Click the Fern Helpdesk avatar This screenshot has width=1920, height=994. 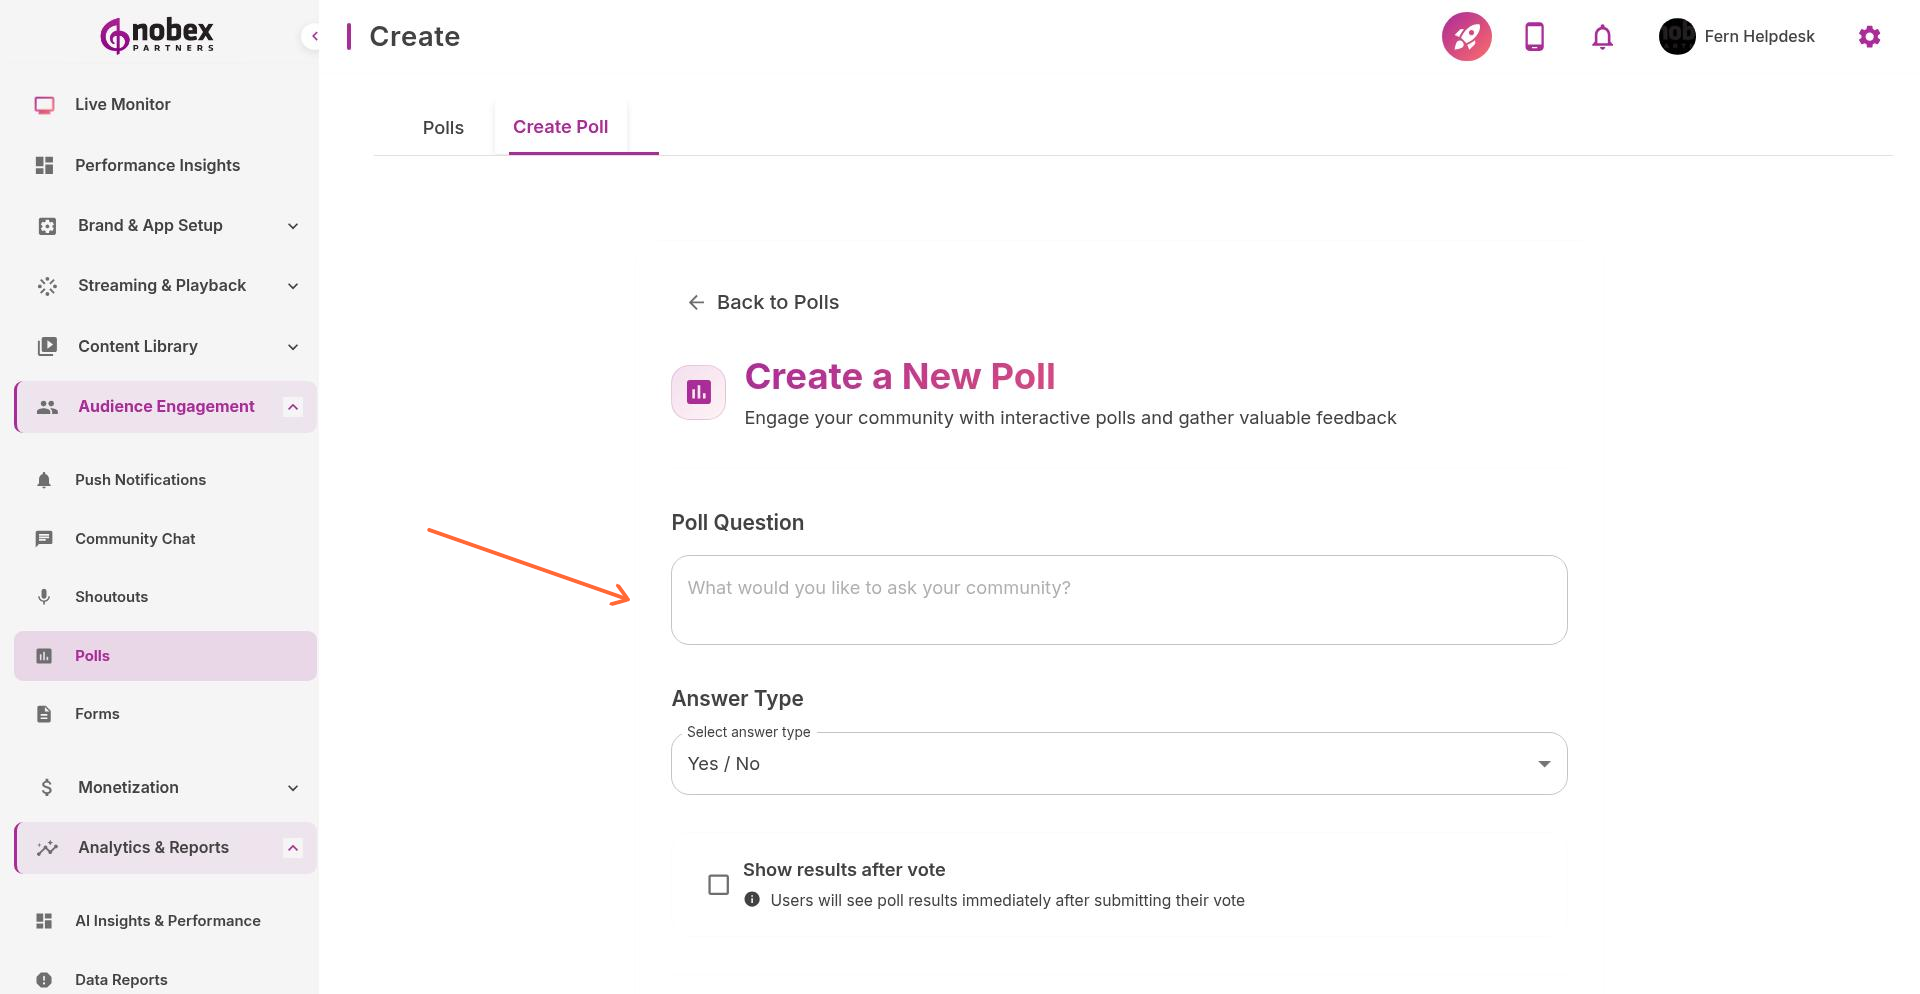[x=1676, y=36]
